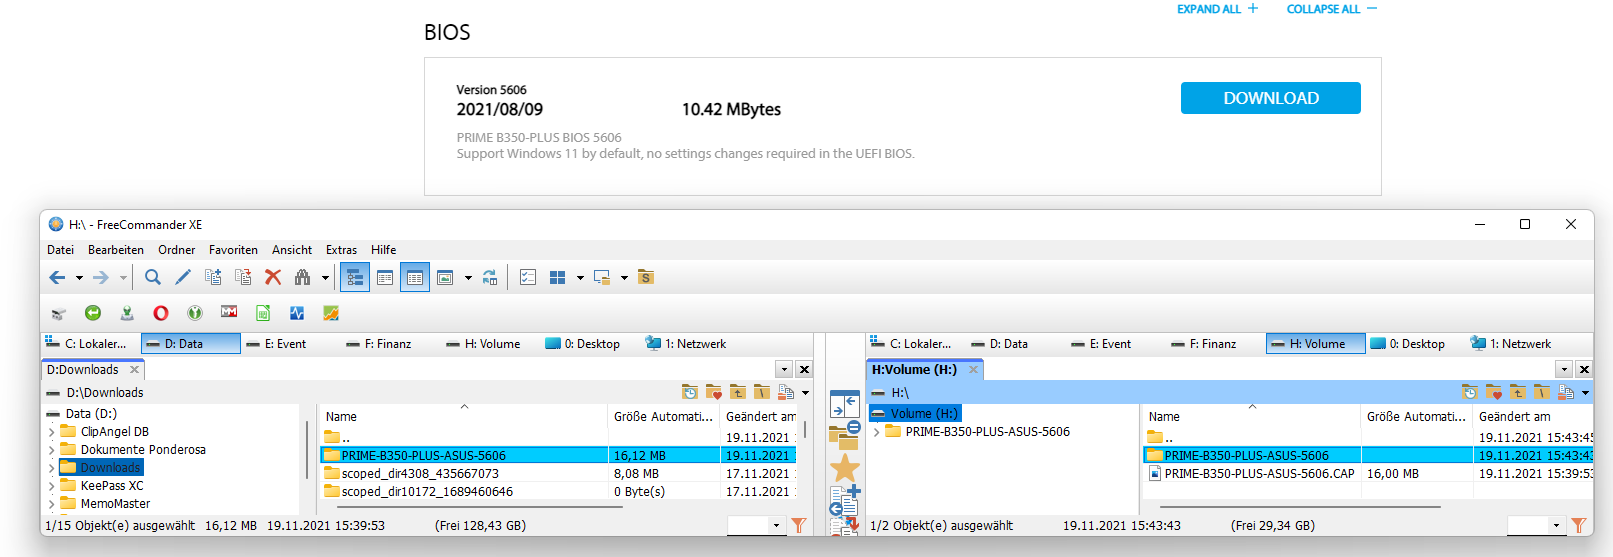Screen dimensions: 1613x557
Task: Open right panel filter combo box
Action: pyautogui.click(x=1536, y=525)
